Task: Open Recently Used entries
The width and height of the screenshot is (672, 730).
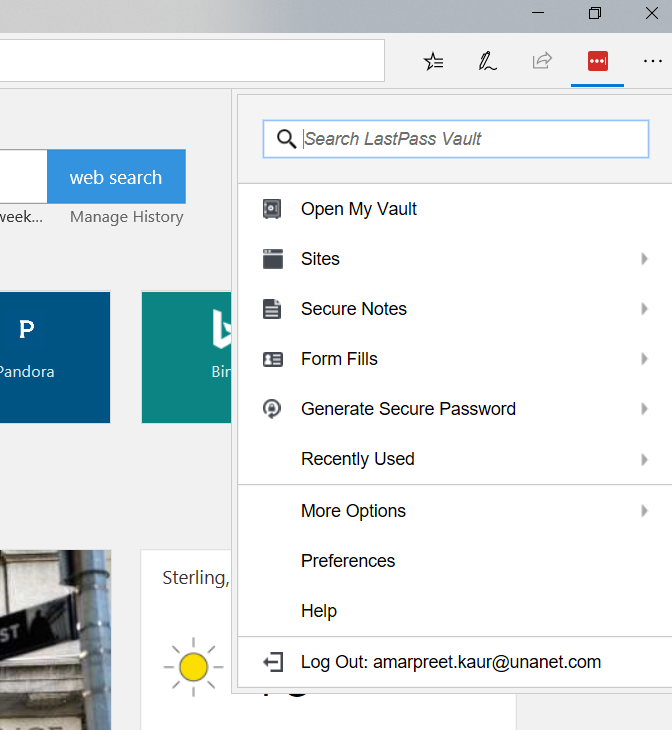Action: tap(455, 459)
